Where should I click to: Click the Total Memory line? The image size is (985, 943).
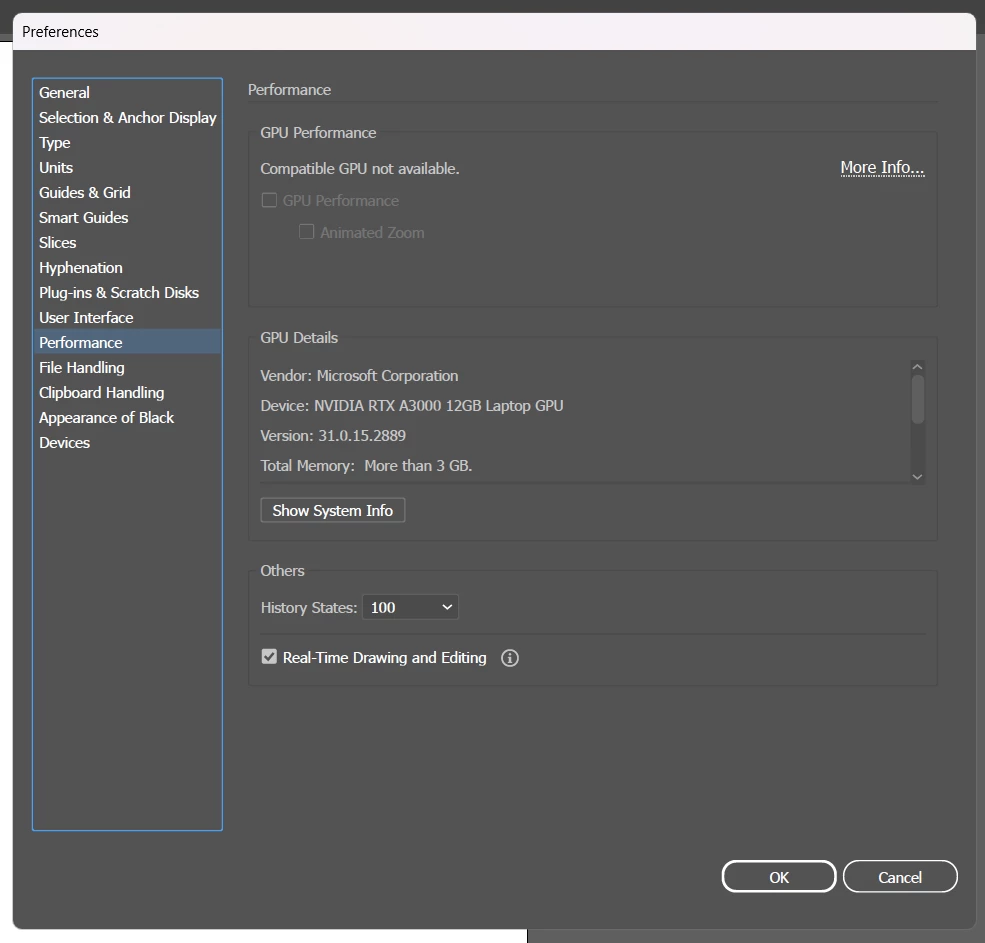tap(366, 466)
